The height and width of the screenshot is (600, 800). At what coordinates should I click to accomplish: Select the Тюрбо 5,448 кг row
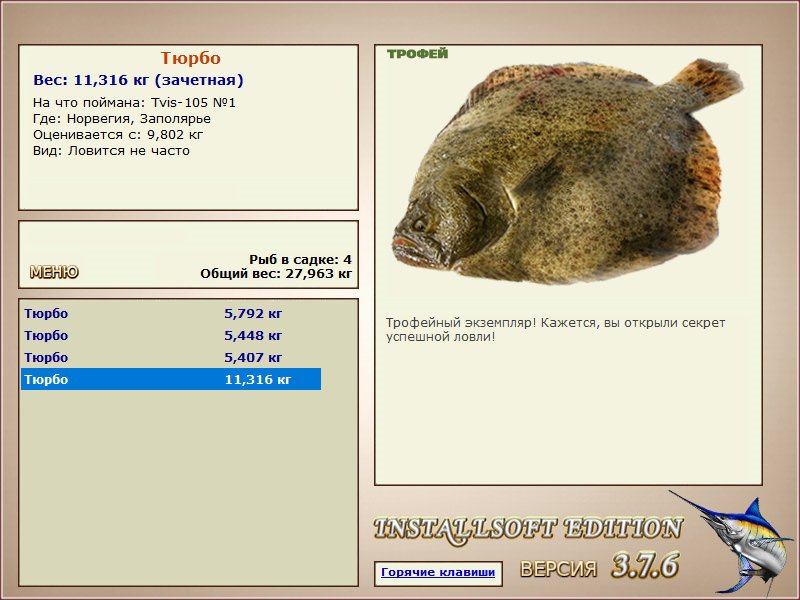(171, 335)
